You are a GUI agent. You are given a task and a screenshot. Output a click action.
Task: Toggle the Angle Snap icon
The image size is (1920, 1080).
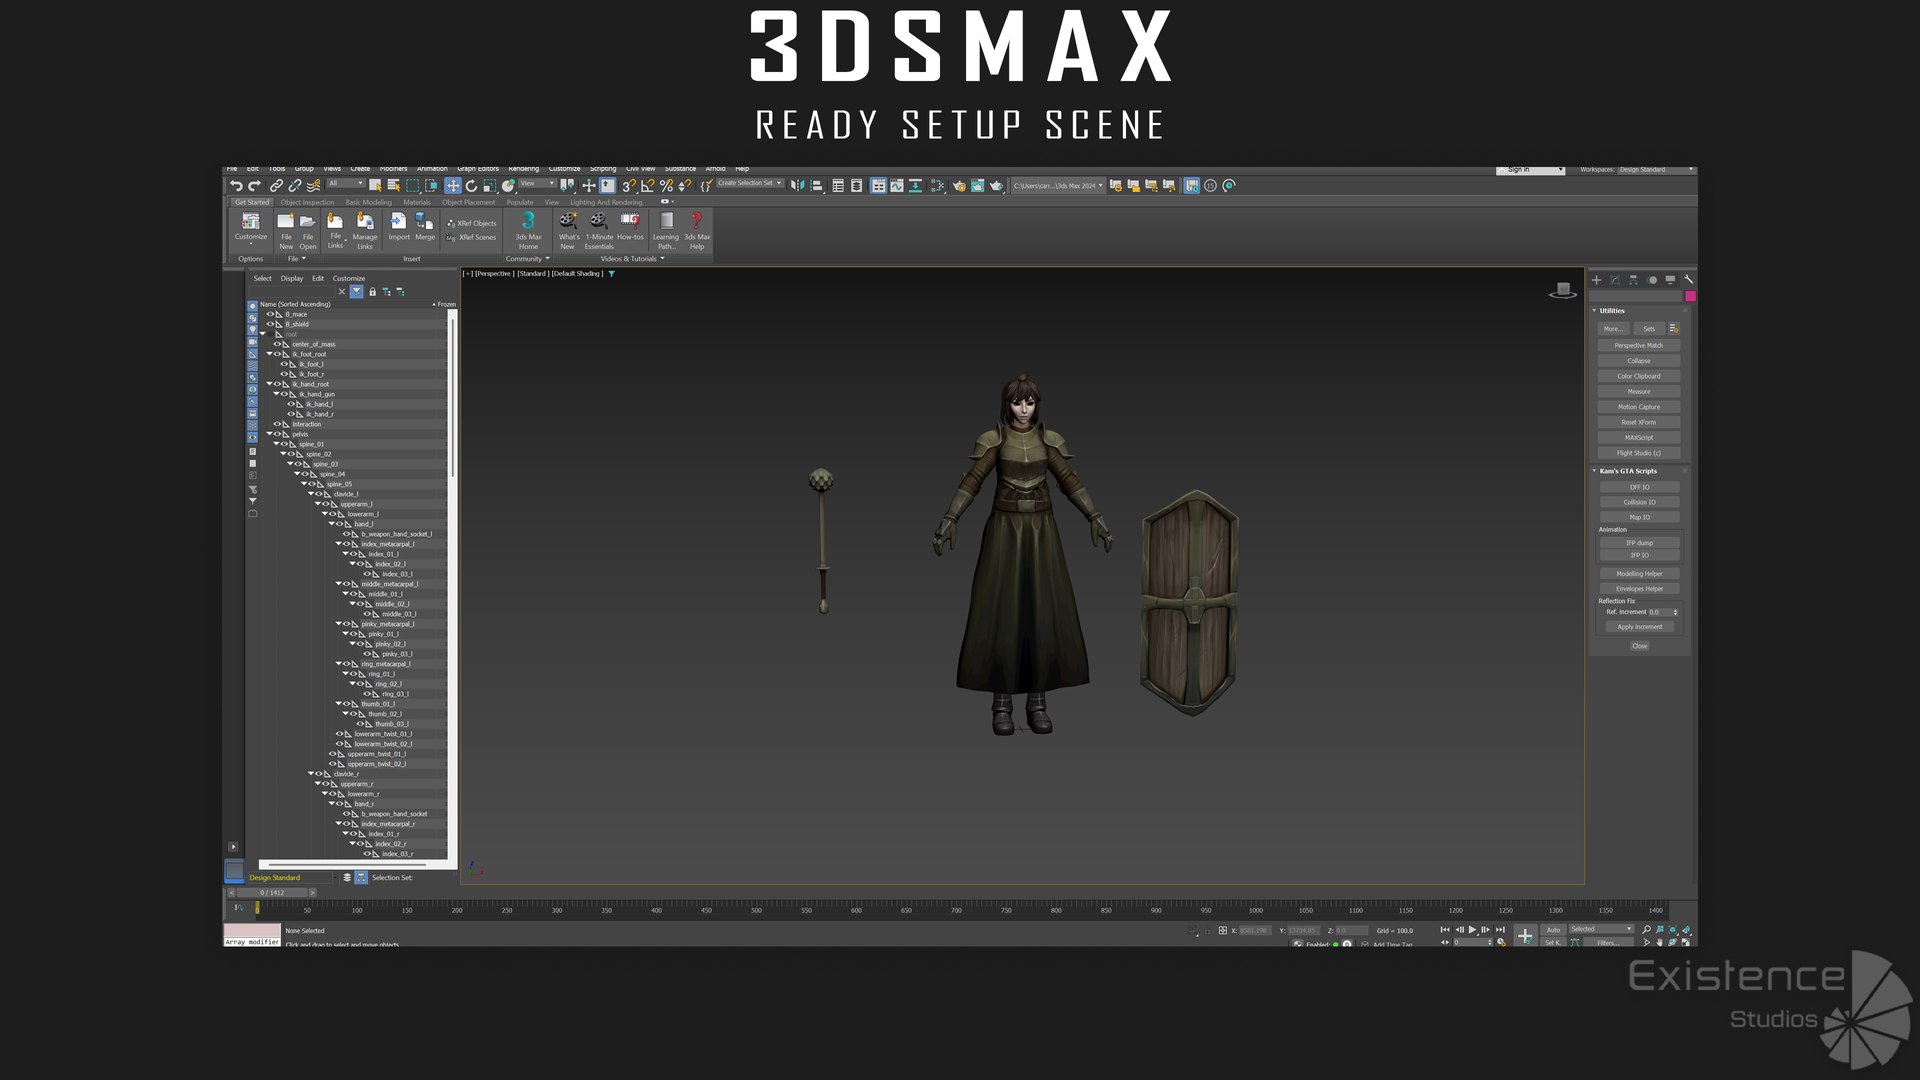click(648, 186)
